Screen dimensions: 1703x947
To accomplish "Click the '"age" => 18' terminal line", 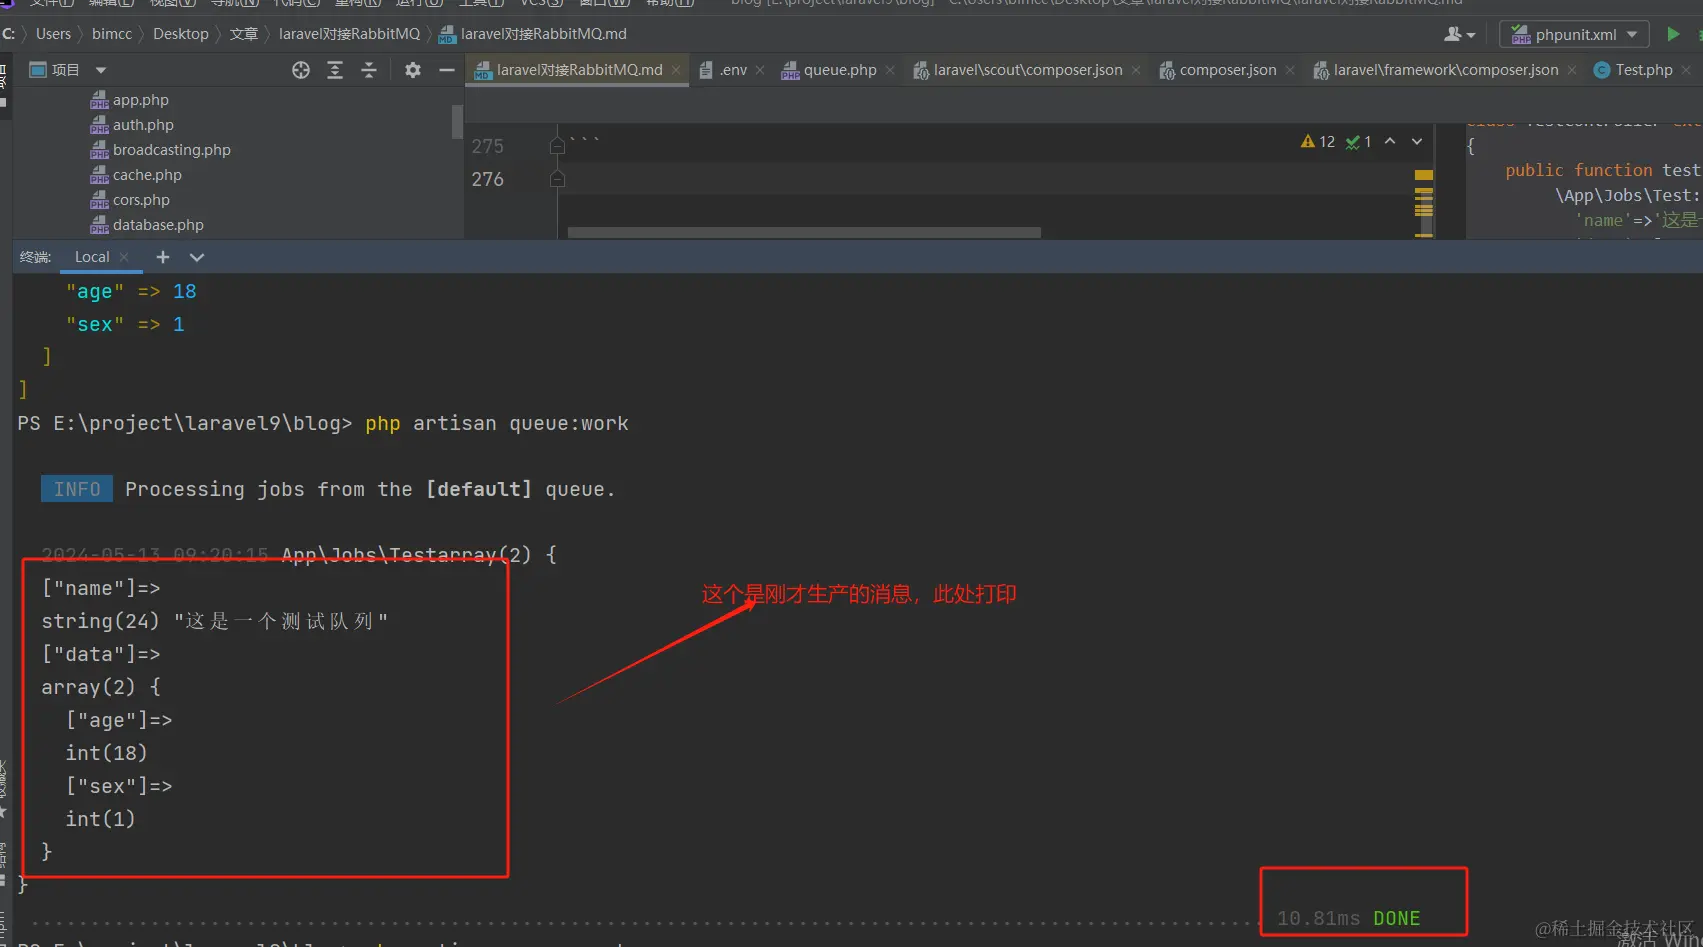I will pos(131,291).
